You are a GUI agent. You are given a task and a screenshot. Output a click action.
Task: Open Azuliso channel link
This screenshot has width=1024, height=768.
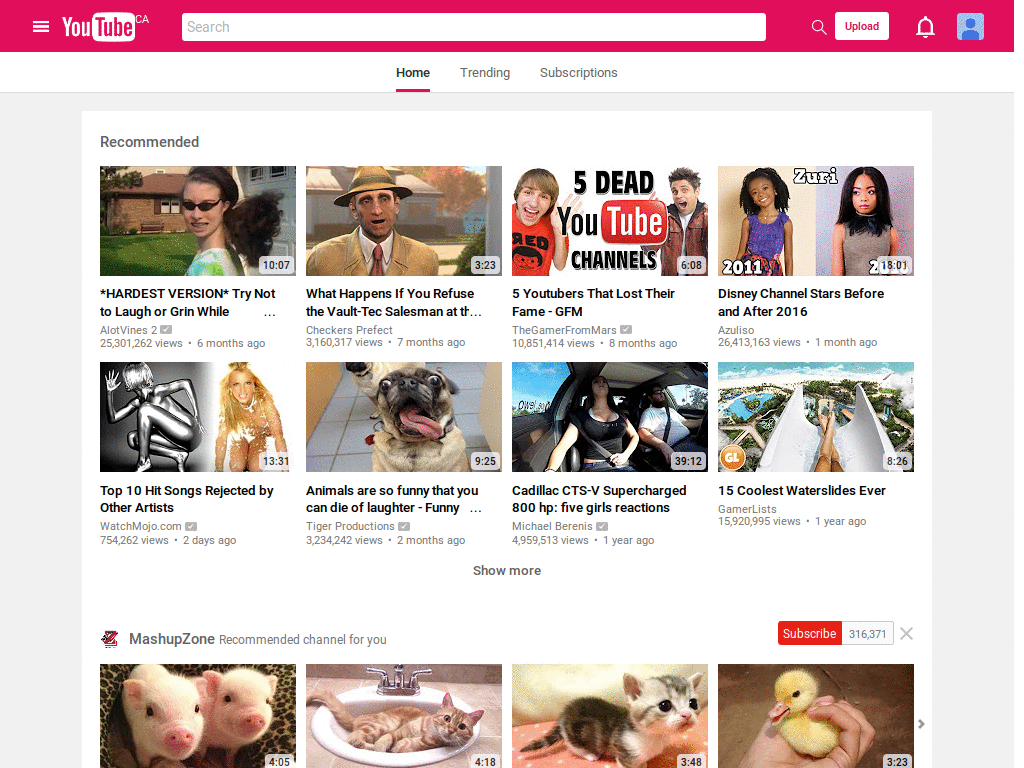736,330
